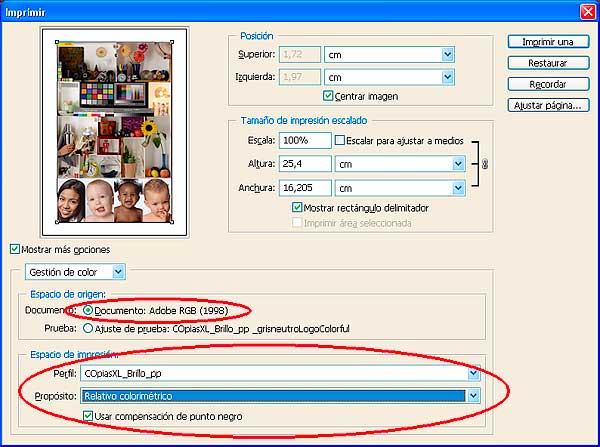Open the Altura units dropdown
600x447 pixels.
[458, 164]
